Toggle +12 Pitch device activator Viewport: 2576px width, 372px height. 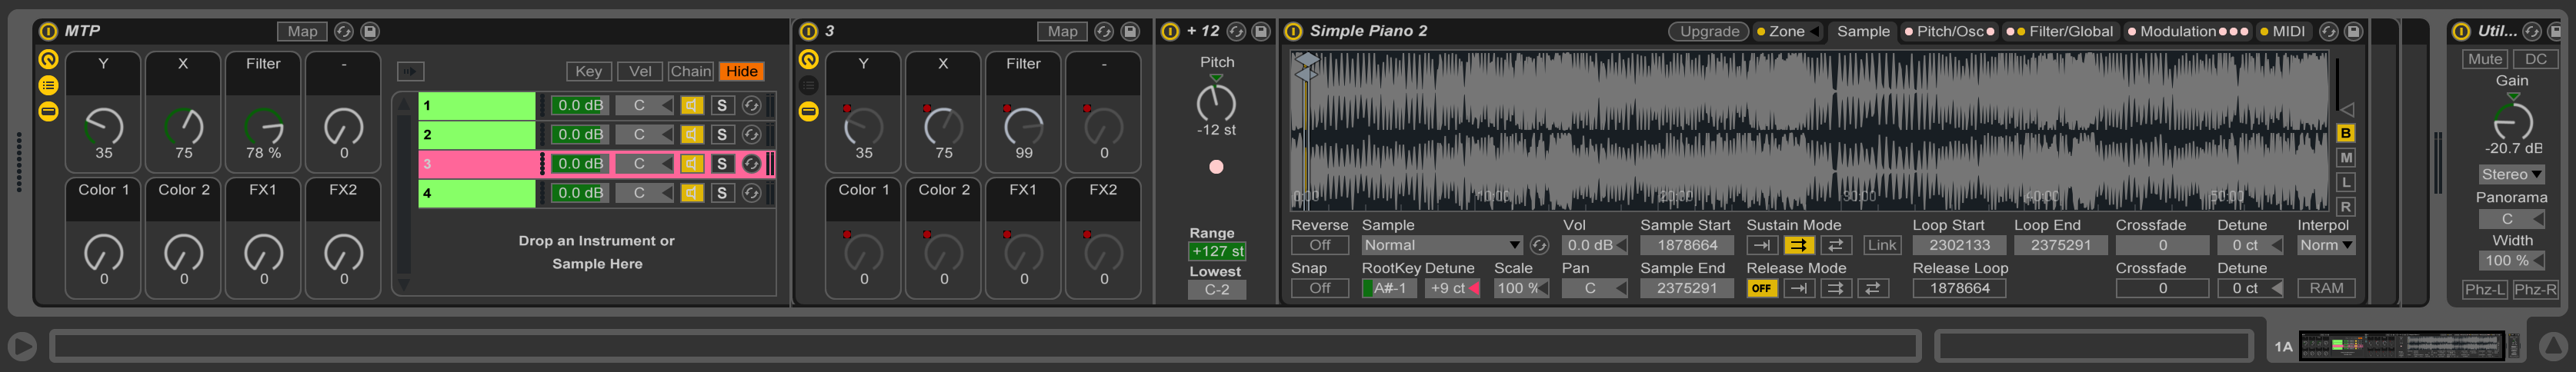[1170, 31]
